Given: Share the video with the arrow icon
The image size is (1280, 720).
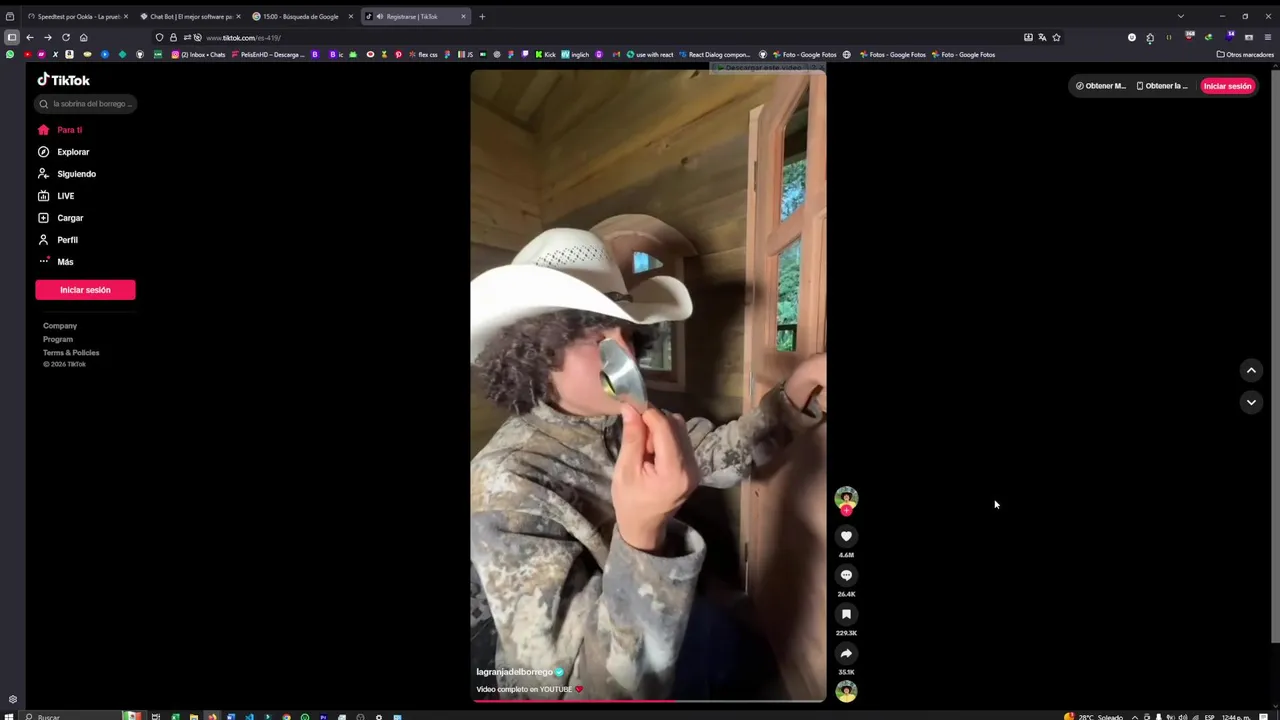Looking at the screenshot, I should (846, 653).
